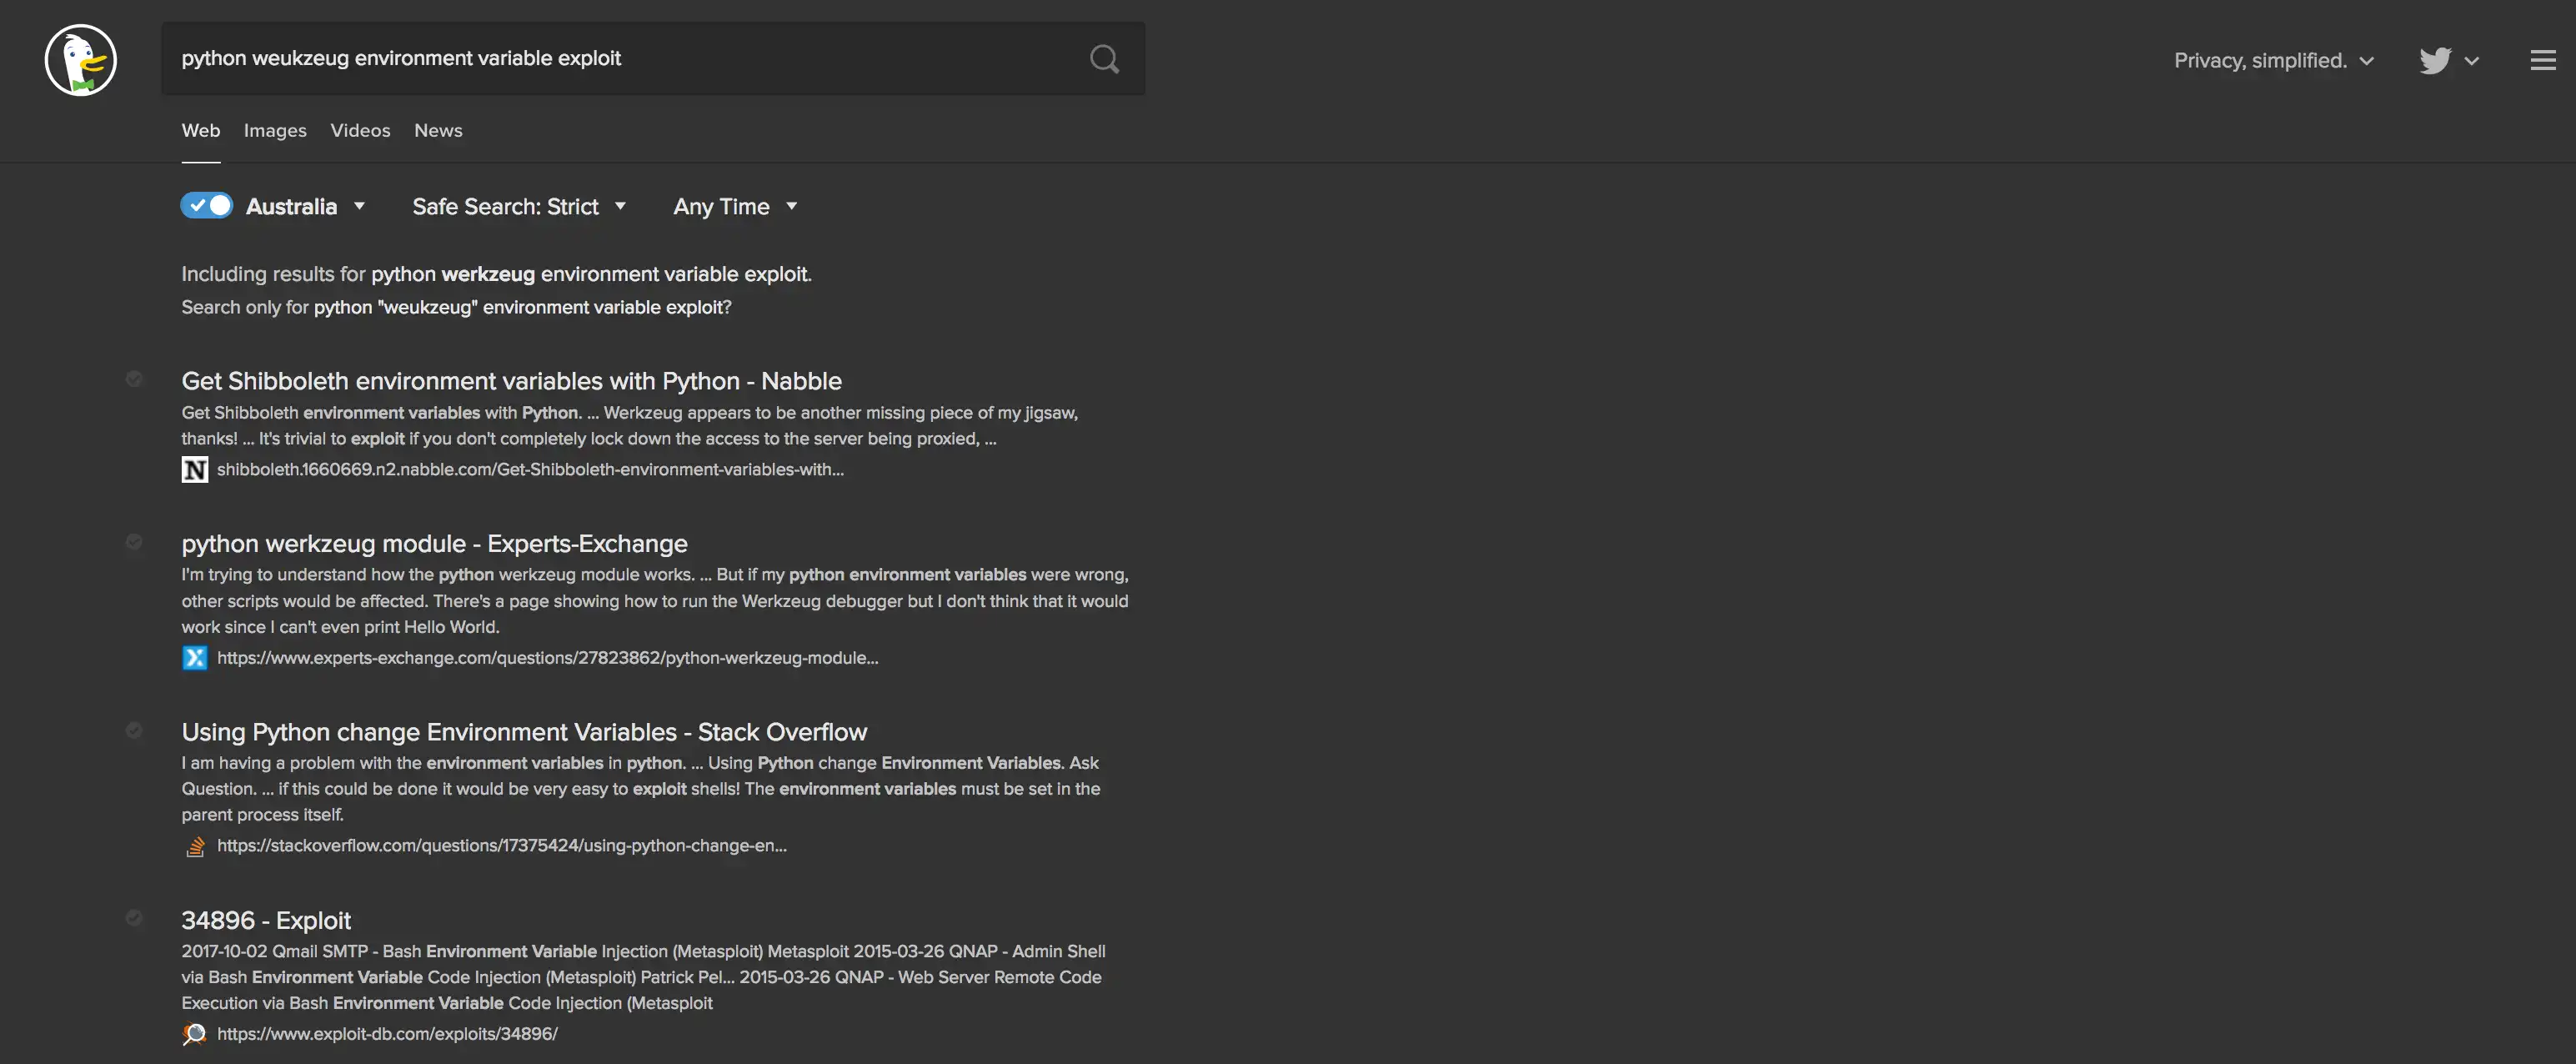The width and height of the screenshot is (2576, 1064).
Task: Open the hamburger menu icon
Action: (2542, 60)
